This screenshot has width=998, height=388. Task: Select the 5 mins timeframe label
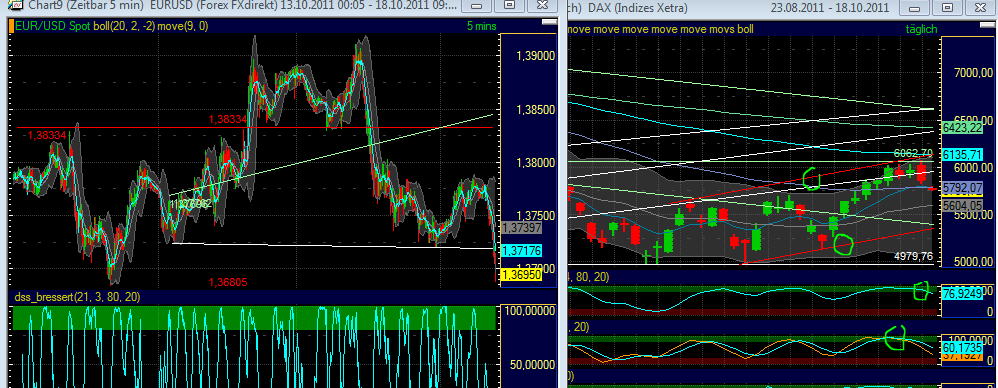pos(481,26)
